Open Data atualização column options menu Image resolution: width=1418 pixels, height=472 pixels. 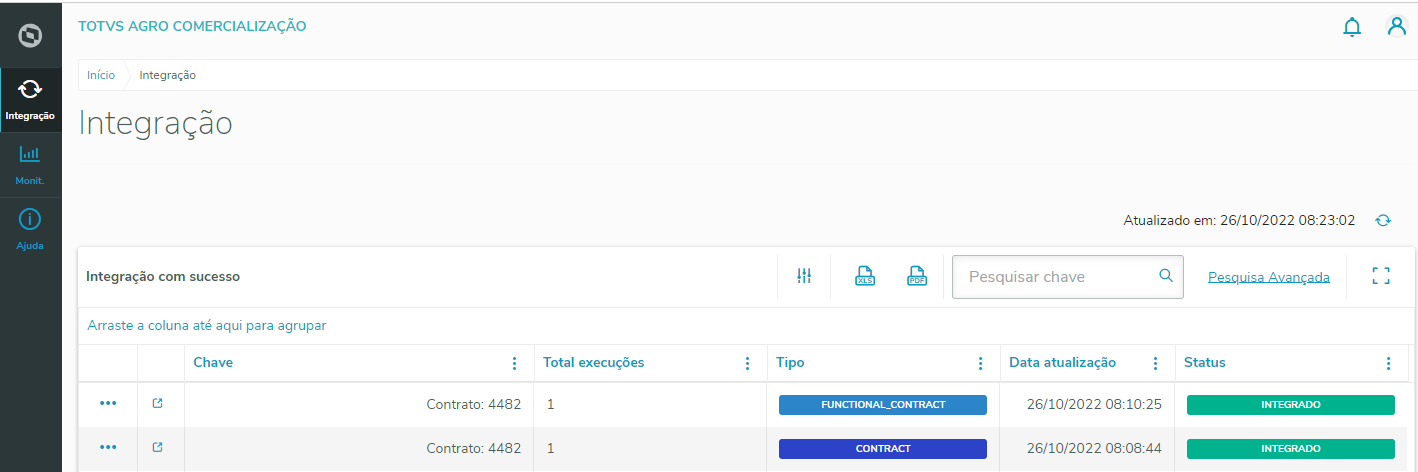click(x=1155, y=363)
